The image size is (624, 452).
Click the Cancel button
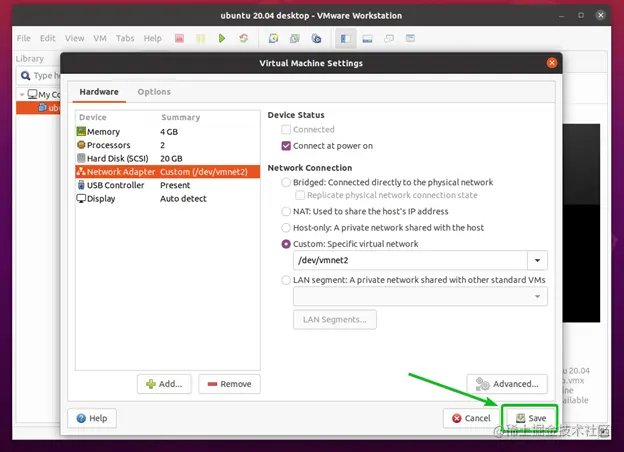pos(471,418)
